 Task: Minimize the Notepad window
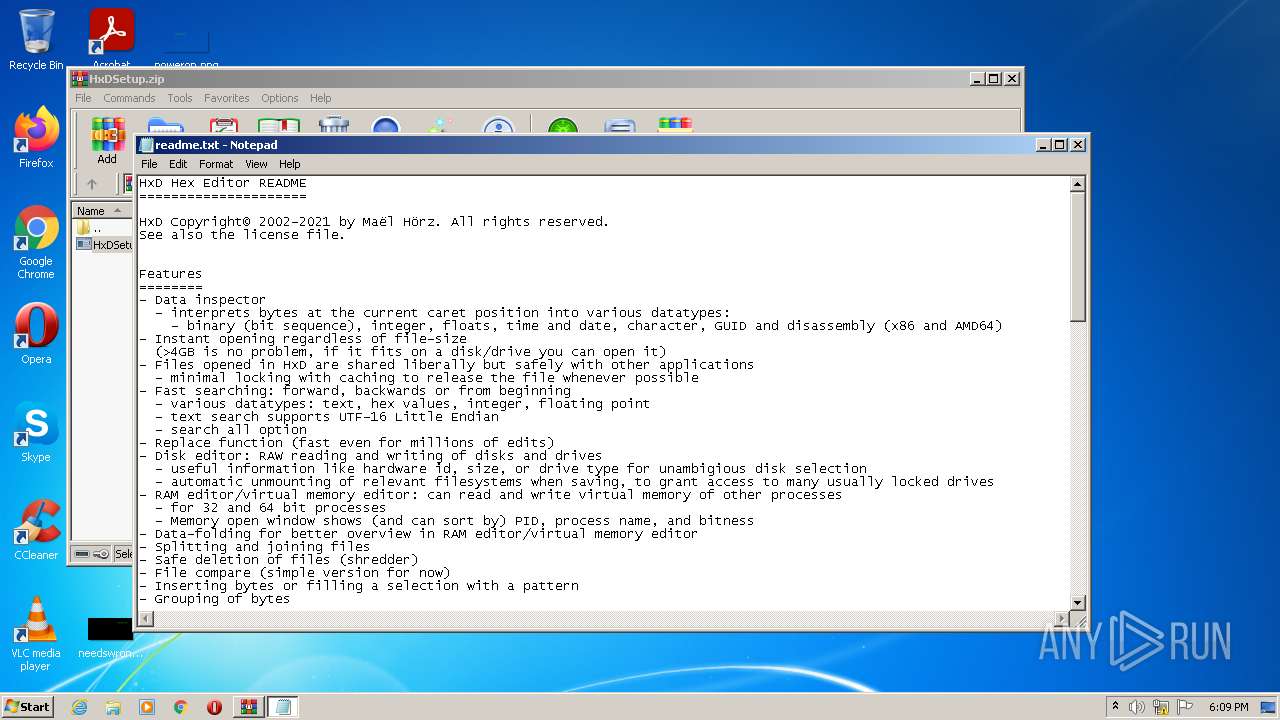(x=1044, y=145)
